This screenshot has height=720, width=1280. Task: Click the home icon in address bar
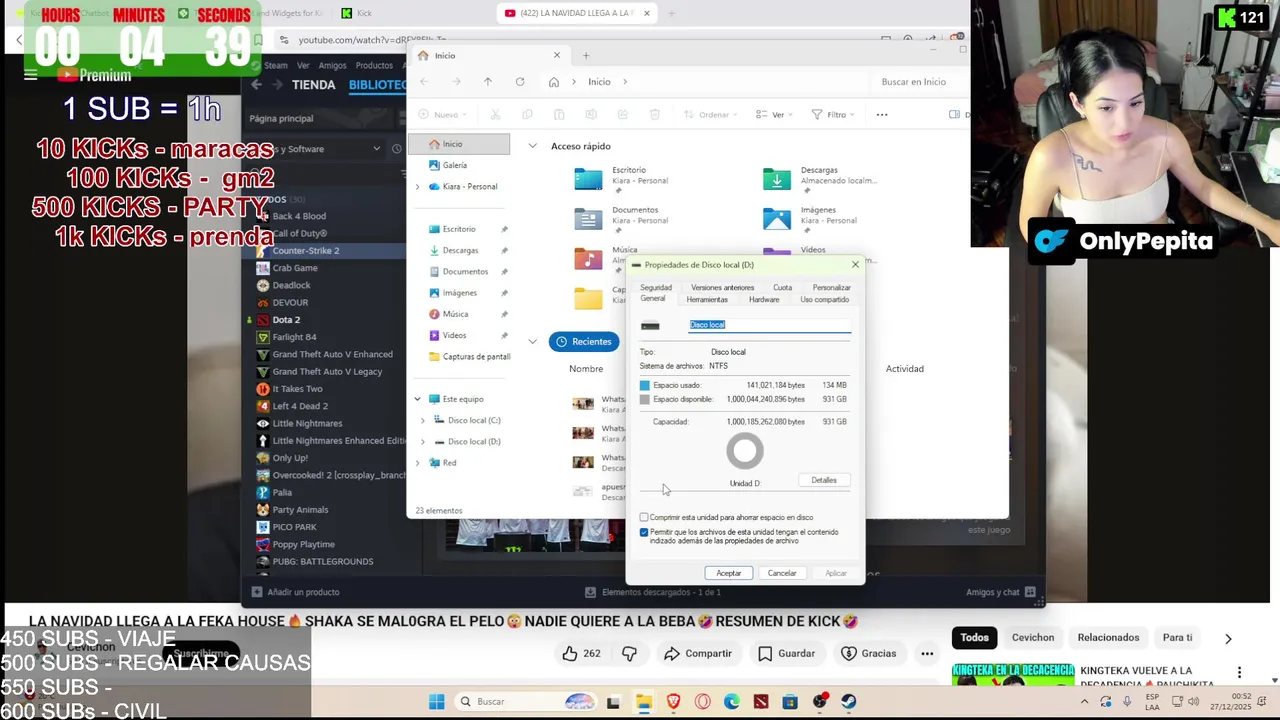[x=554, y=82]
